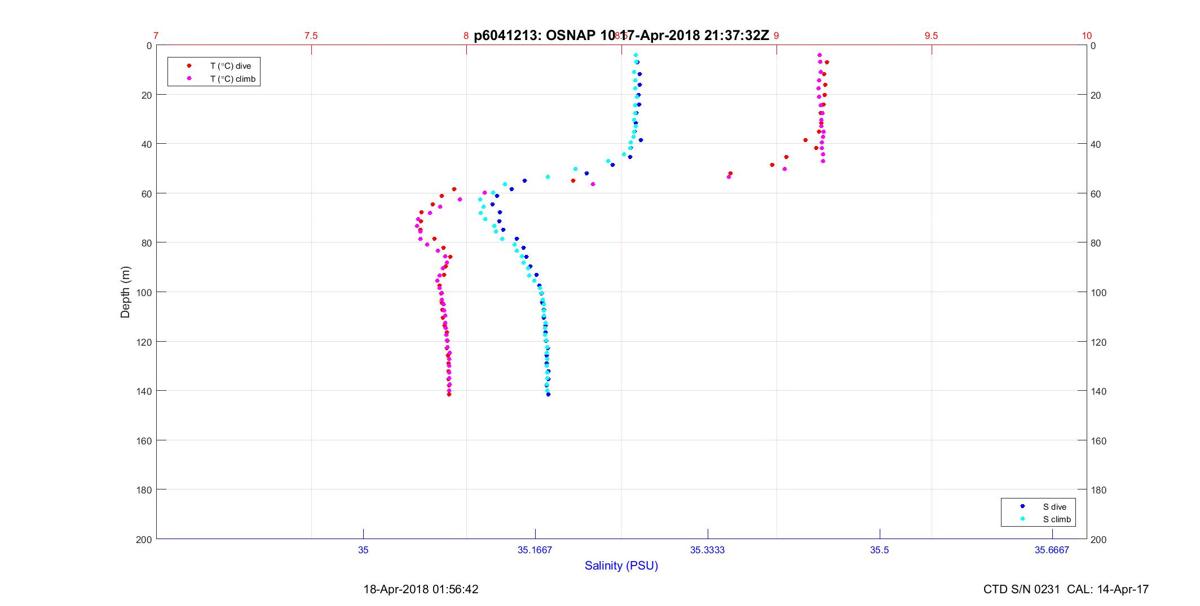1200x606 pixels.
Task: Click the red 9 temperature tick label
Action: coord(776,35)
